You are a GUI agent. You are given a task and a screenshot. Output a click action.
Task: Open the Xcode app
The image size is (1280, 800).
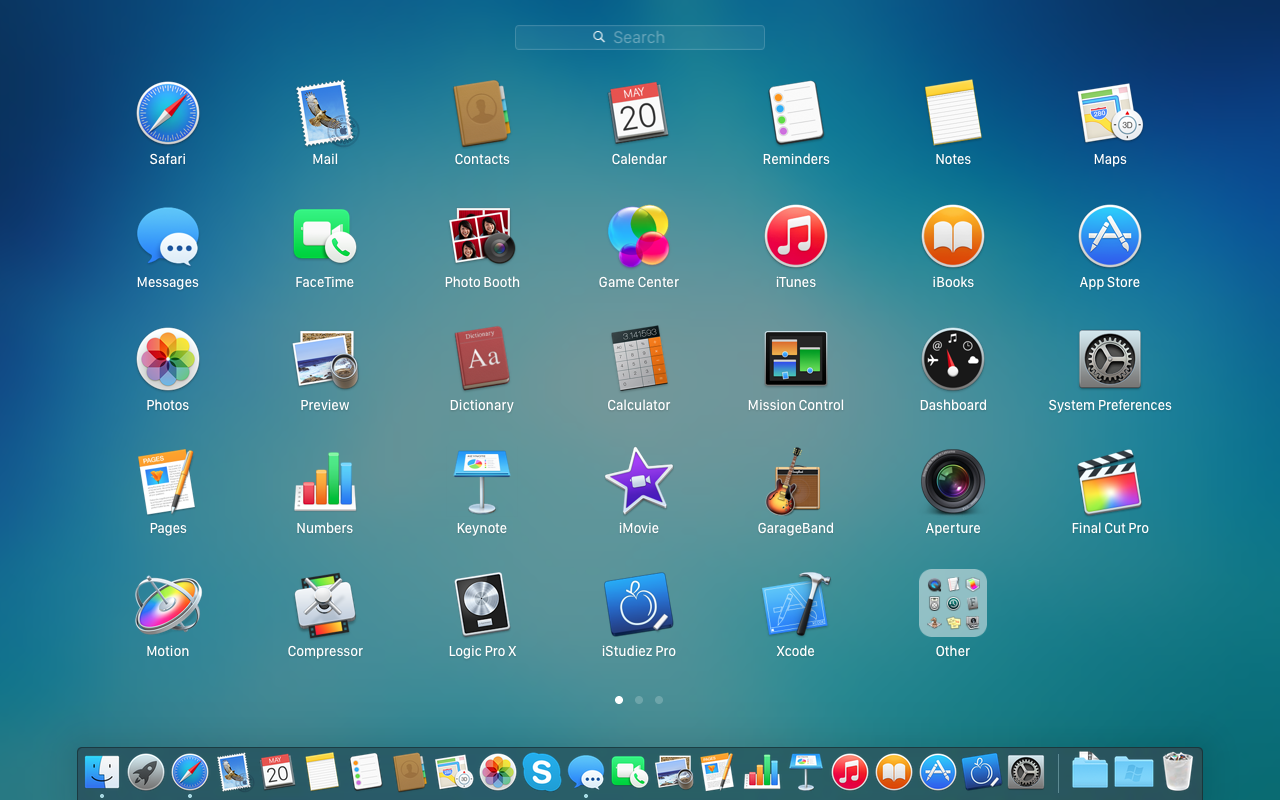pos(796,605)
